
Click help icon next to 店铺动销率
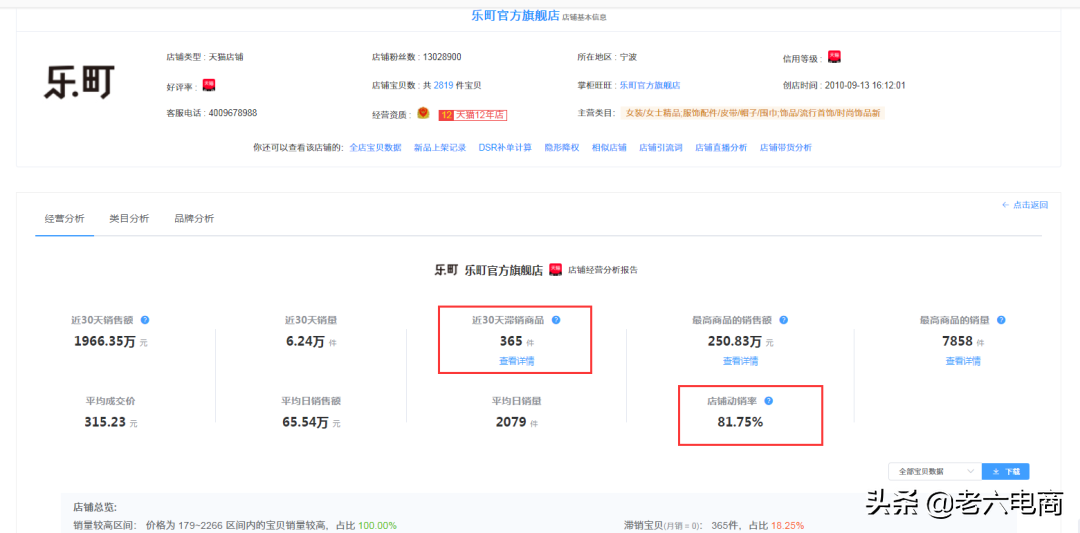[x=769, y=401]
